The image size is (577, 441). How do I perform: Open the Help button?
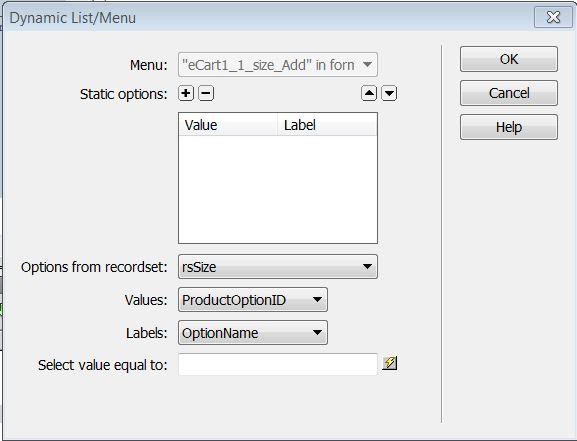509,127
